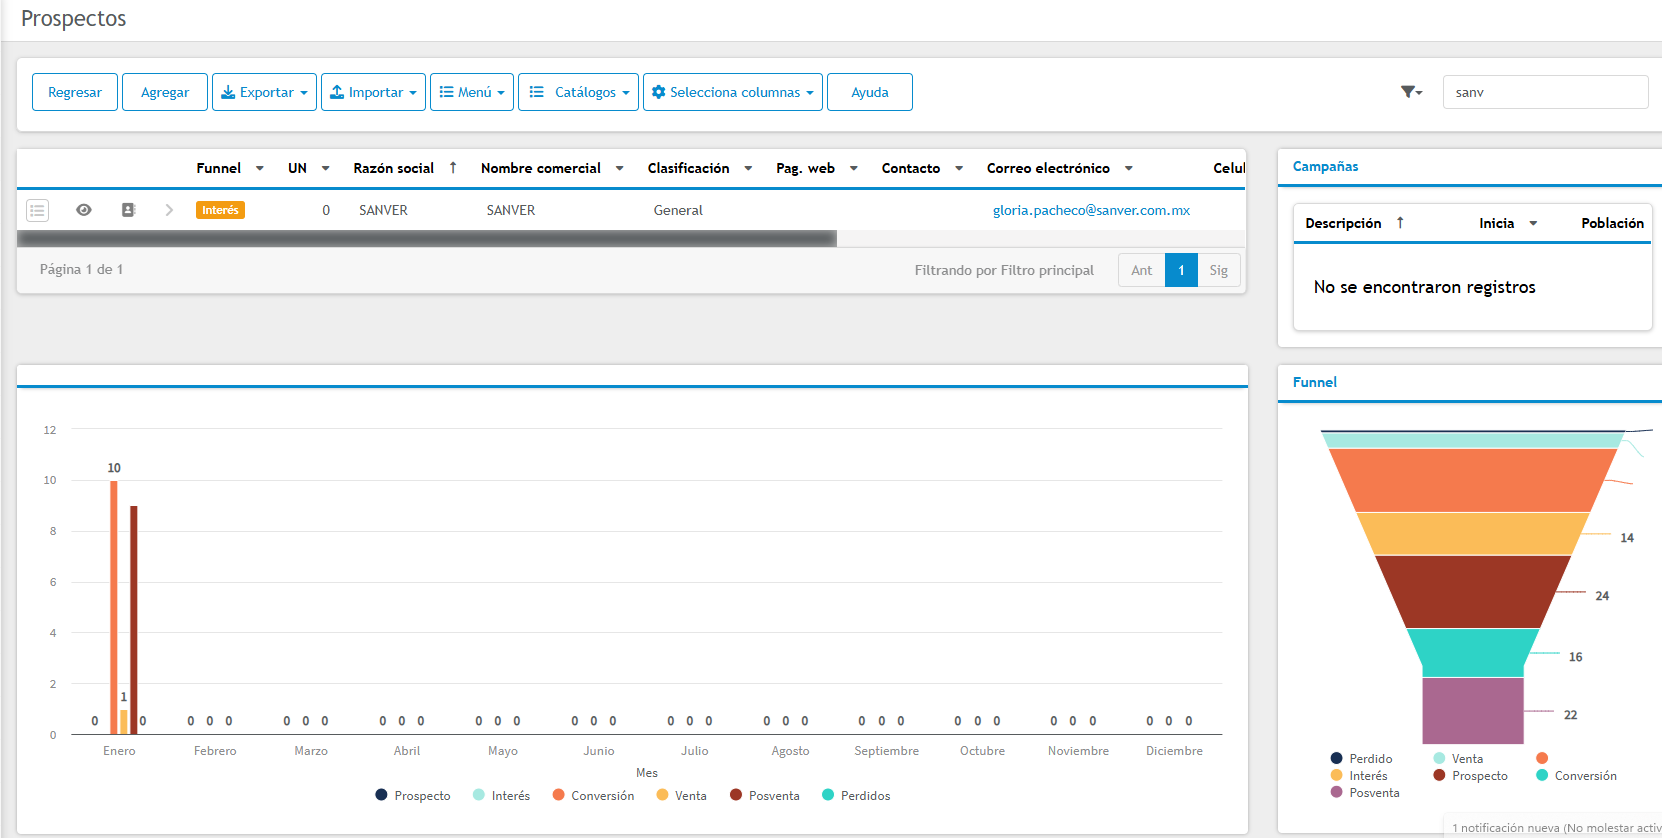1662x838 pixels.
Task: Click the Campañas panel title
Action: 1325,166
